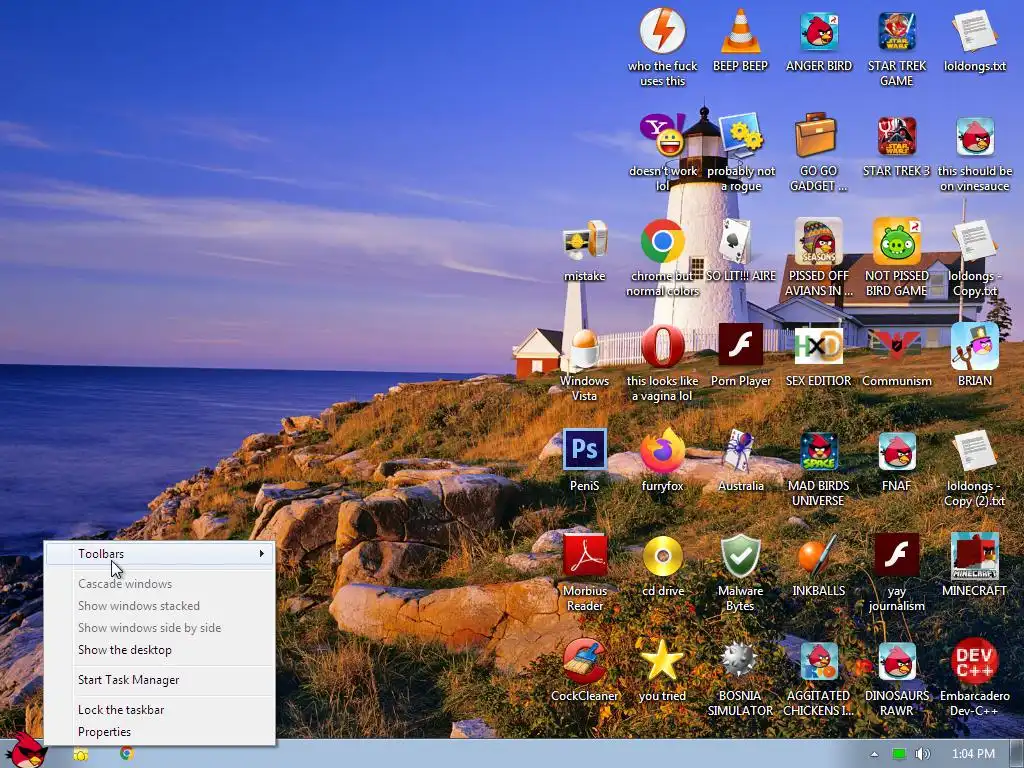Viewport: 1024px width, 768px height.
Task: Open the Flash icon labeled yay journalism
Action: click(x=897, y=554)
